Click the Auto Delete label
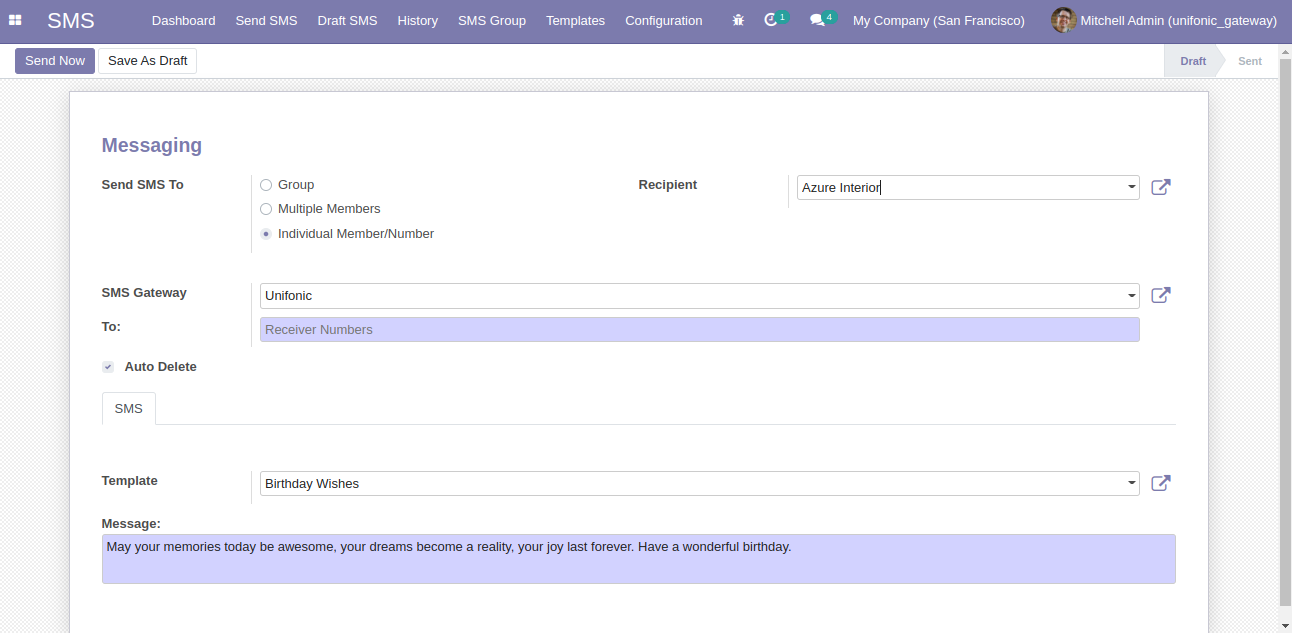Screen dimensions: 1292x633 (x=161, y=367)
